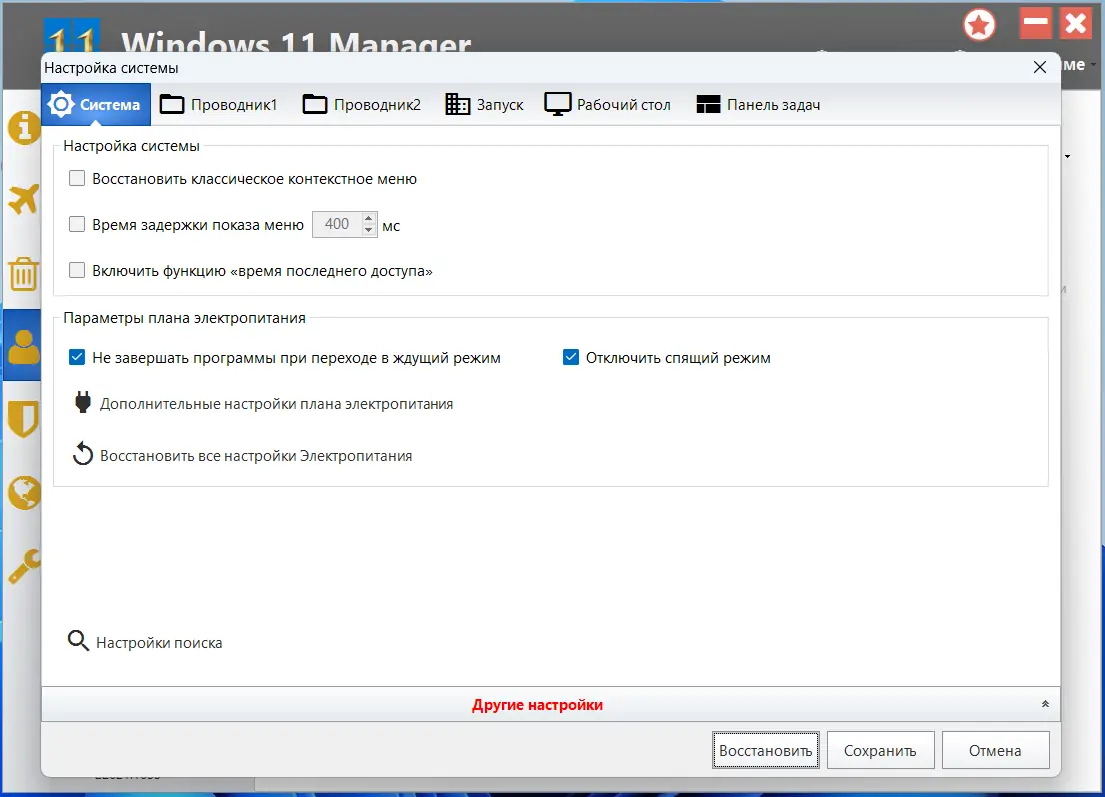
Task: Open the Optimizer airplane sidebar icon
Action: (x=23, y=199)
